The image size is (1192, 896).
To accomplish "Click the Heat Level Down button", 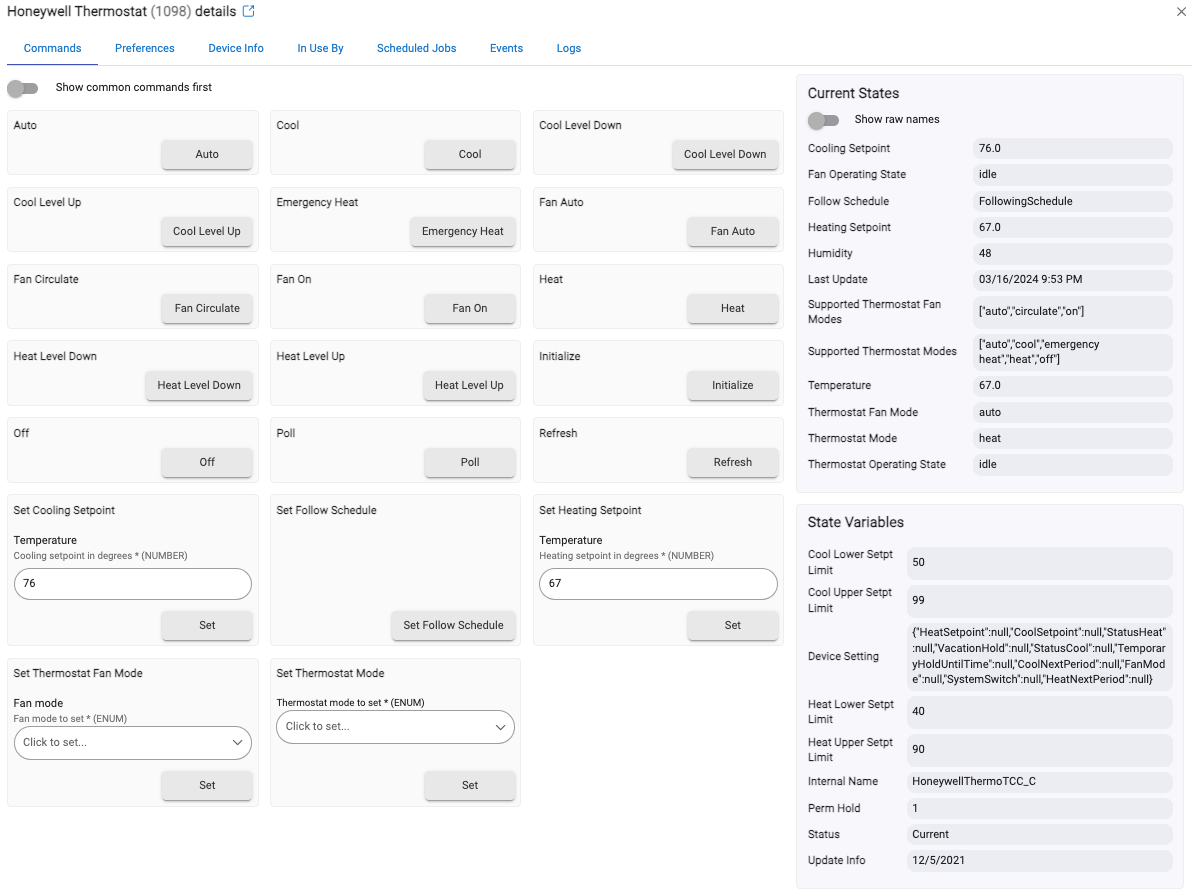I will [x=199, y=385].
